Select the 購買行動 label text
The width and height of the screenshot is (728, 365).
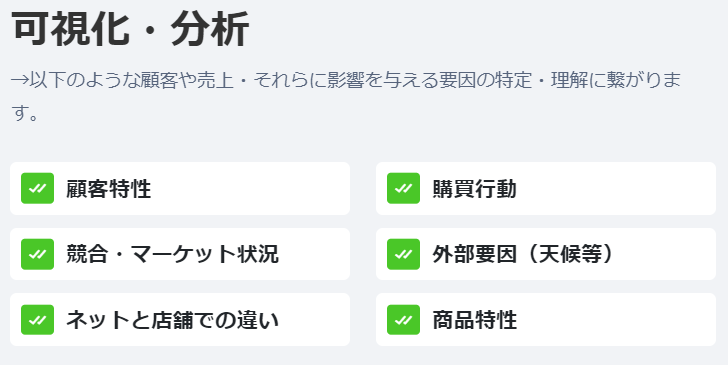[474, 189]
